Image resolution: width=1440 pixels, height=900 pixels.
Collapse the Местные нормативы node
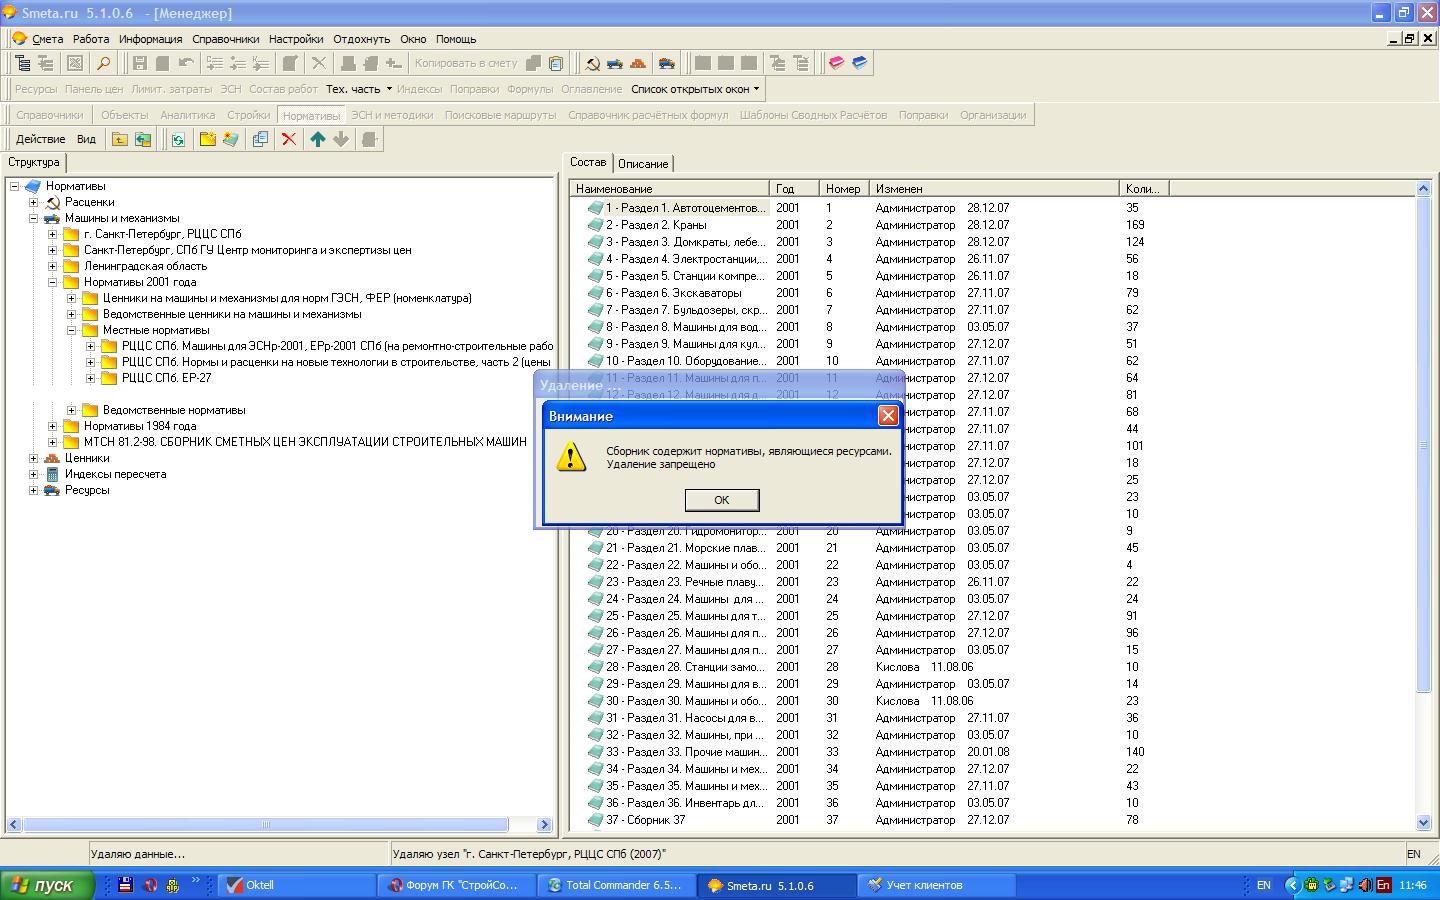coord(72,330)
